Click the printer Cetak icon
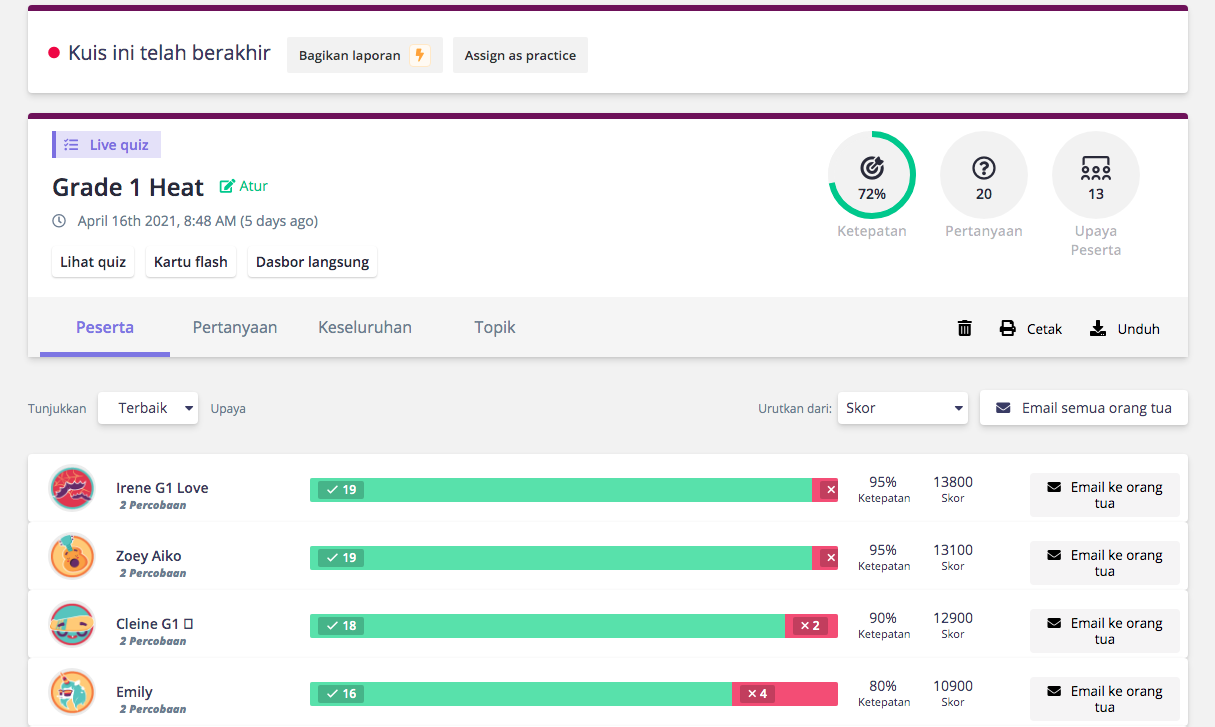The image size is (1215, 727). (1008, 328)
